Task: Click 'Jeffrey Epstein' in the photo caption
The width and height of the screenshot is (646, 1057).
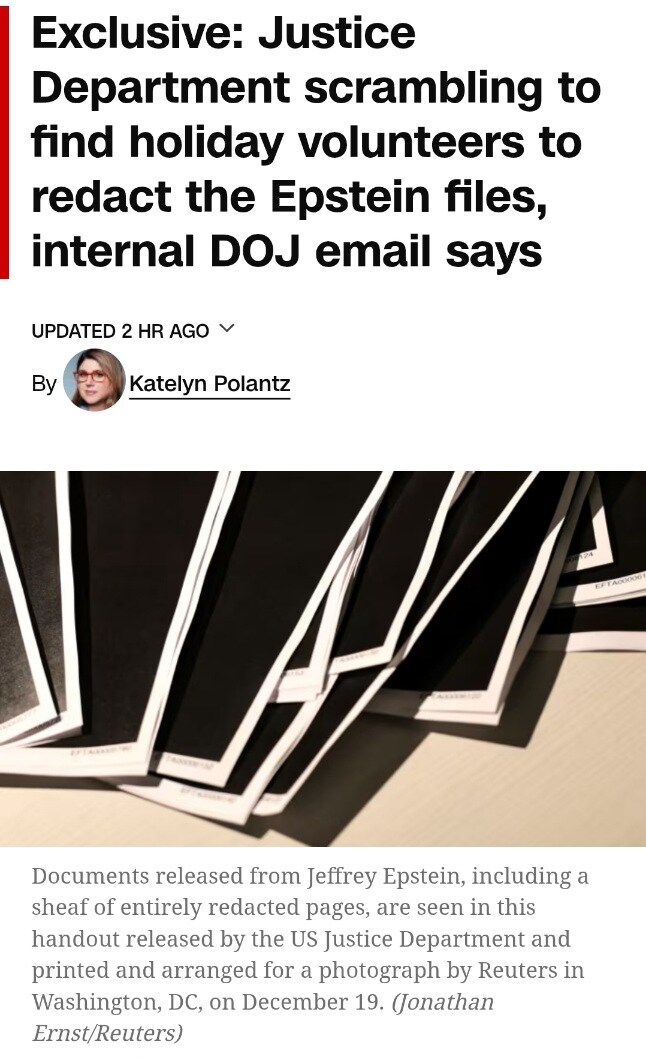Action: tap(384, 876)
